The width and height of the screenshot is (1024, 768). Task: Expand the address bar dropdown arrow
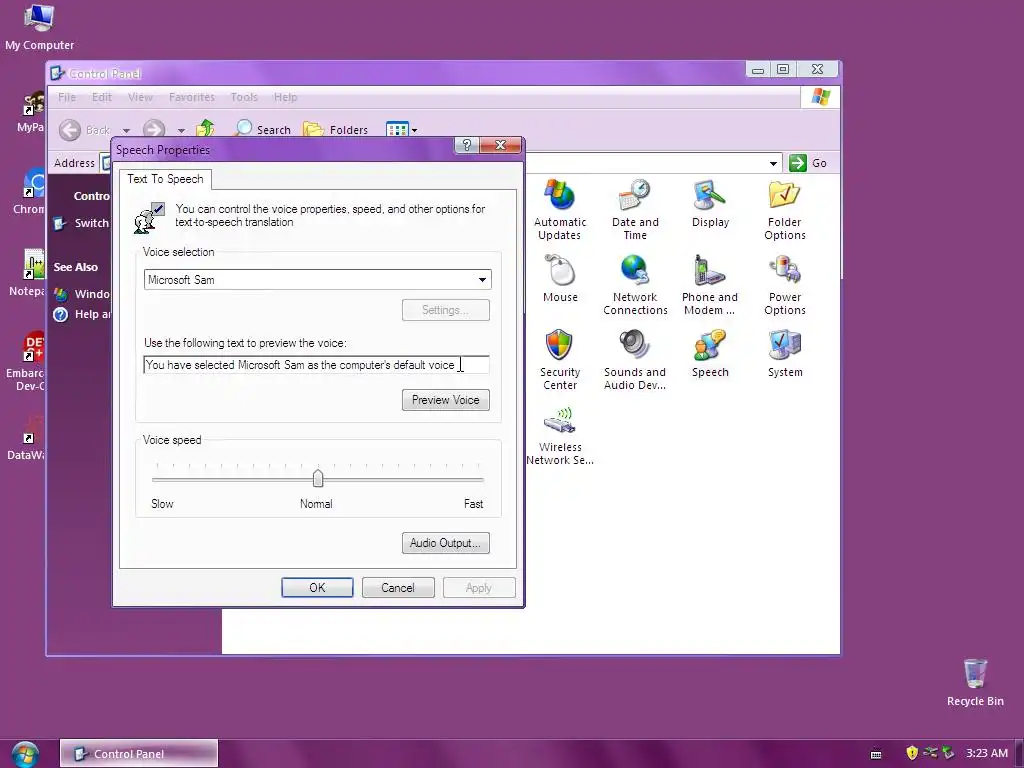click(773, 163)
